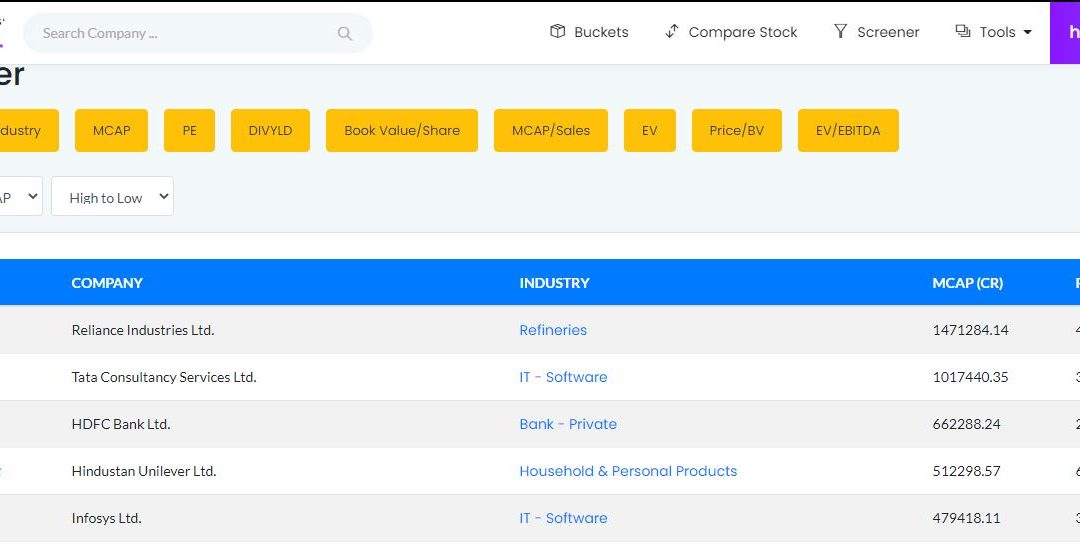Open Buckets in the top navigation

point(589,32)
